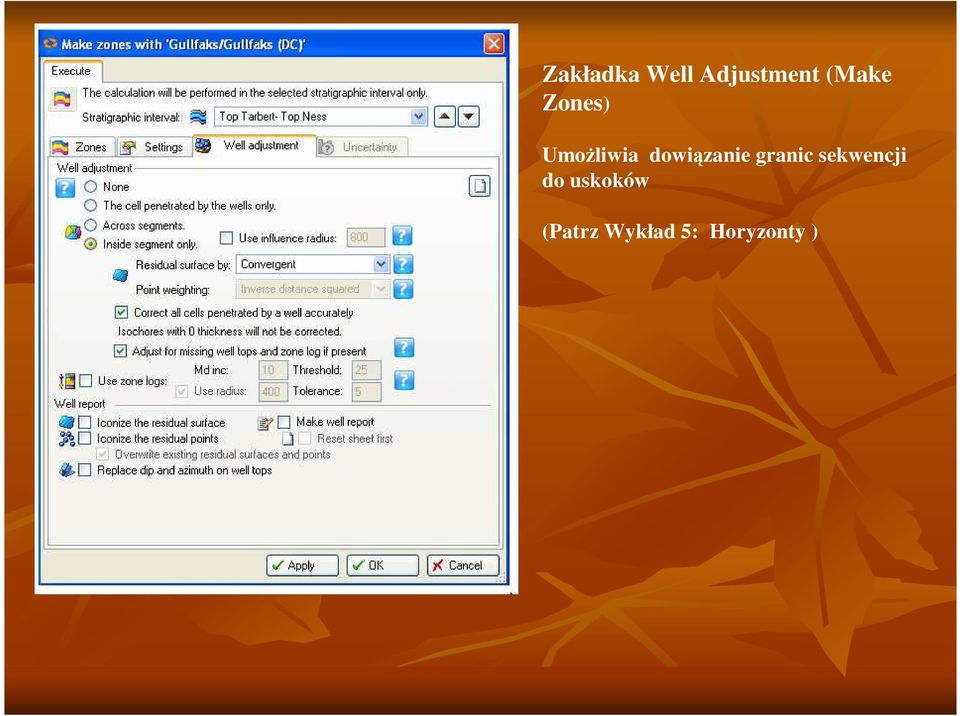960x716 pixels.
Task: Enable the Use influence radius checkbox
Action: point(227,238)
